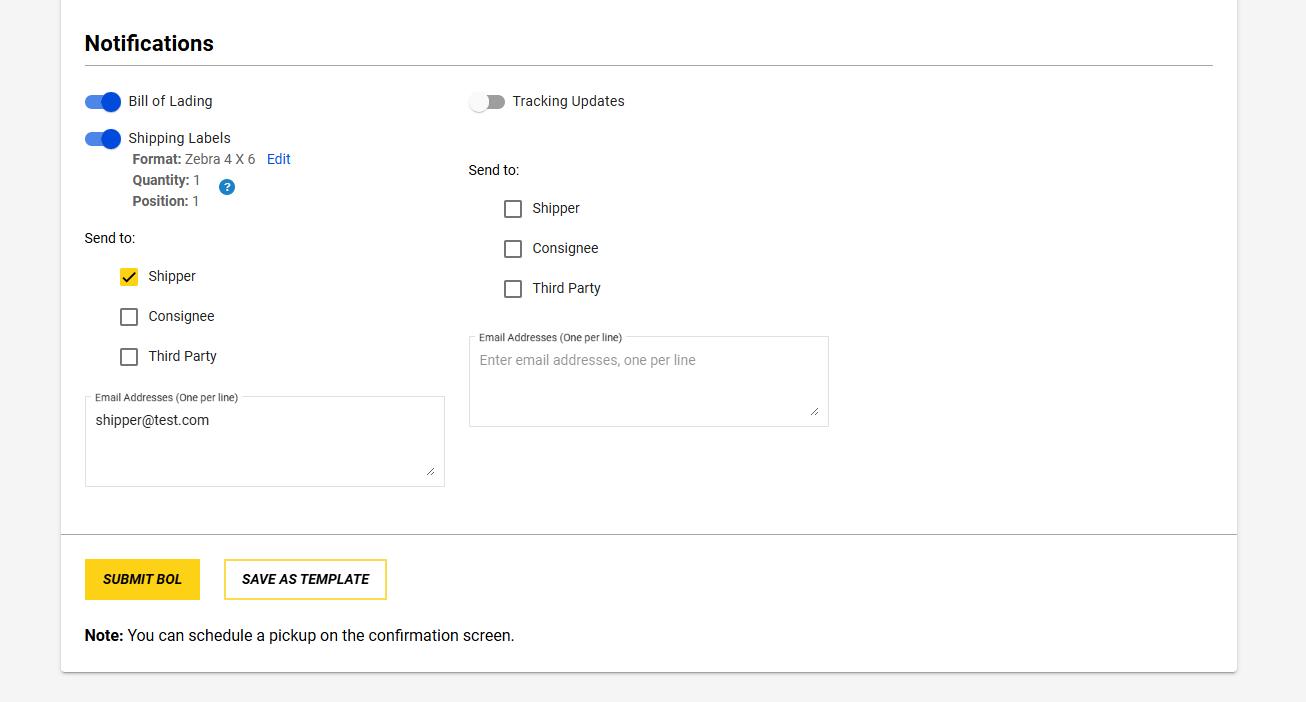The image size is (1306, 702).
Task: Check the Shipper box under Tracking Updates
Action: pyautogui.click(x=513, y=209)
